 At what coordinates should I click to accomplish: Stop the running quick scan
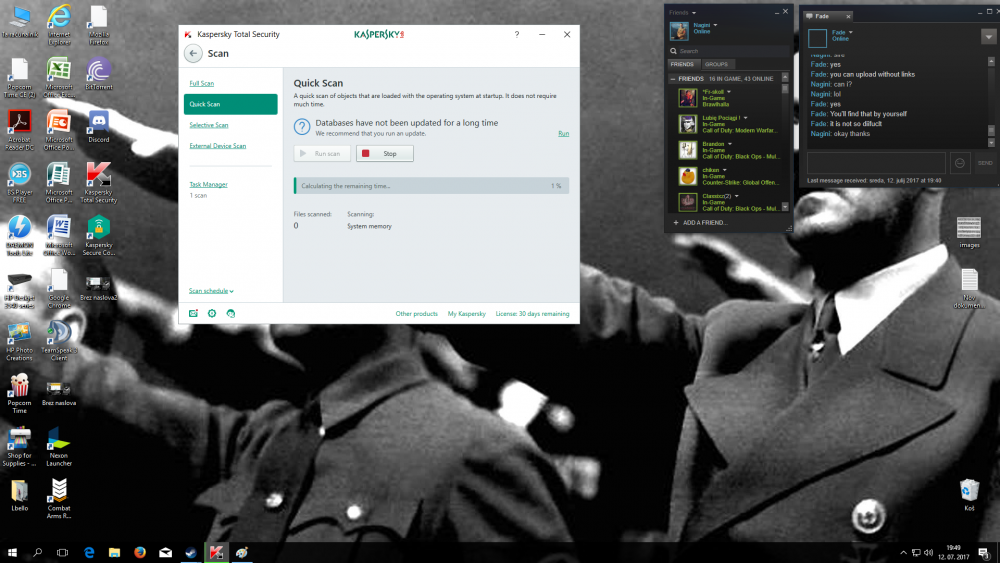coord(384,154)
